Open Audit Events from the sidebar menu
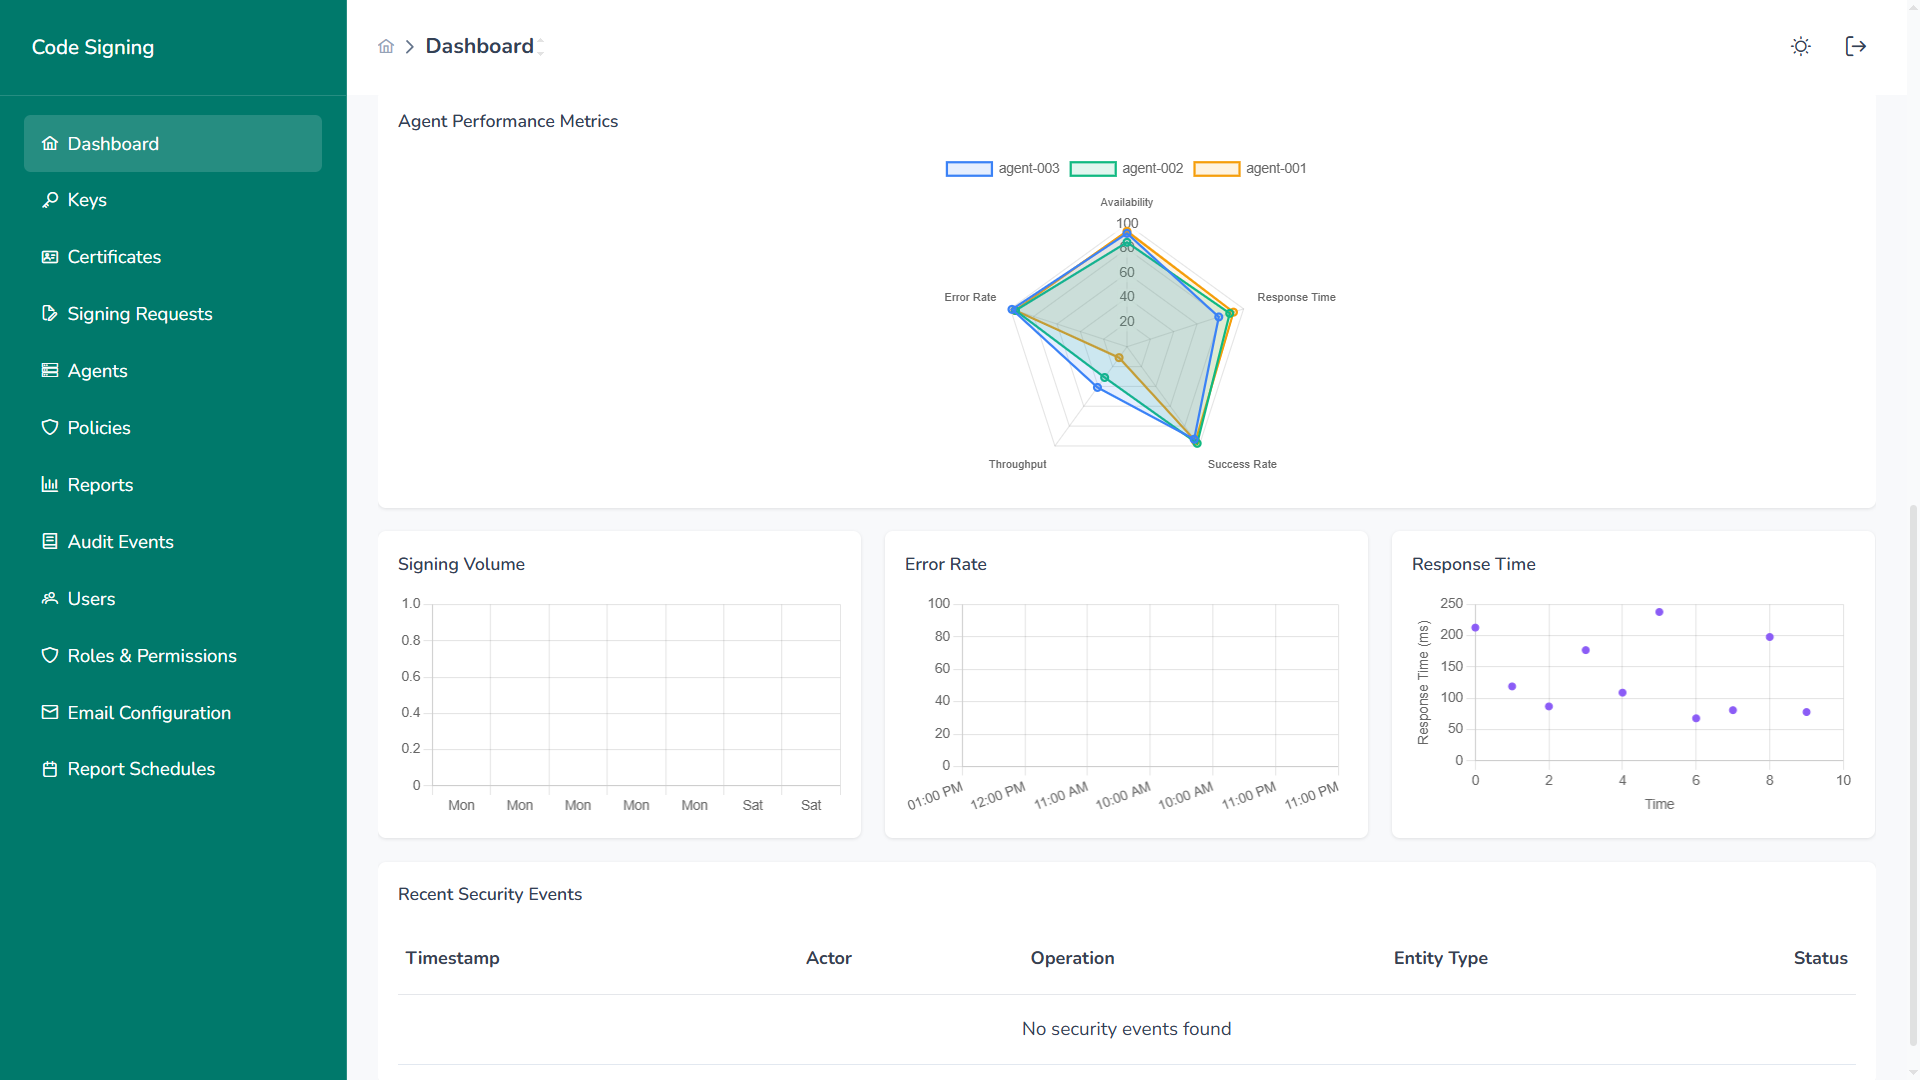The image size is (1920, 1080). [120, 541]
